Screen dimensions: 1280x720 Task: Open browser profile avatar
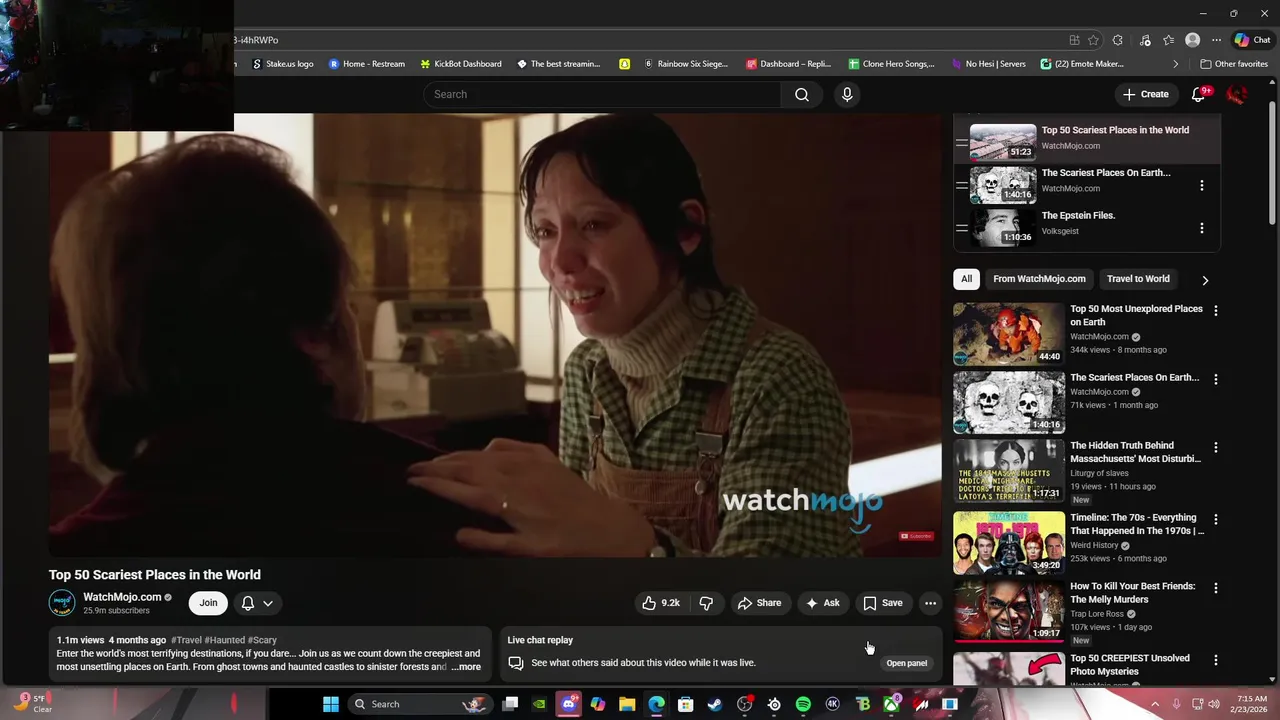click(1192, 40)
